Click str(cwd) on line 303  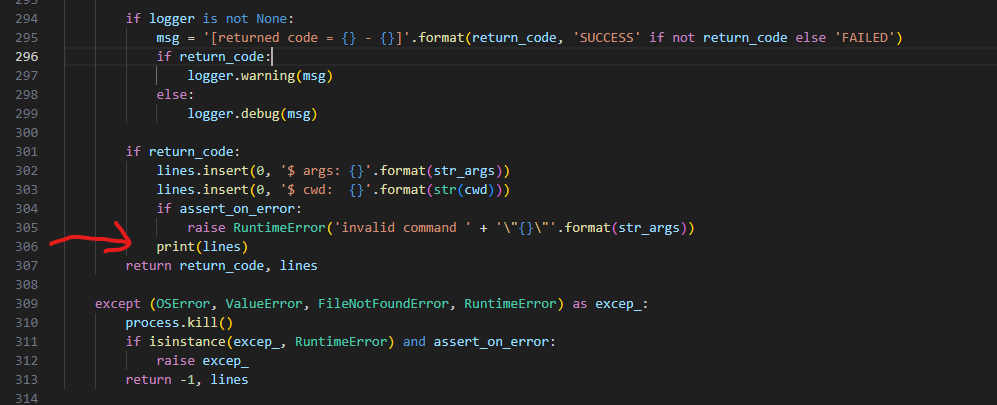click(464, 191)
